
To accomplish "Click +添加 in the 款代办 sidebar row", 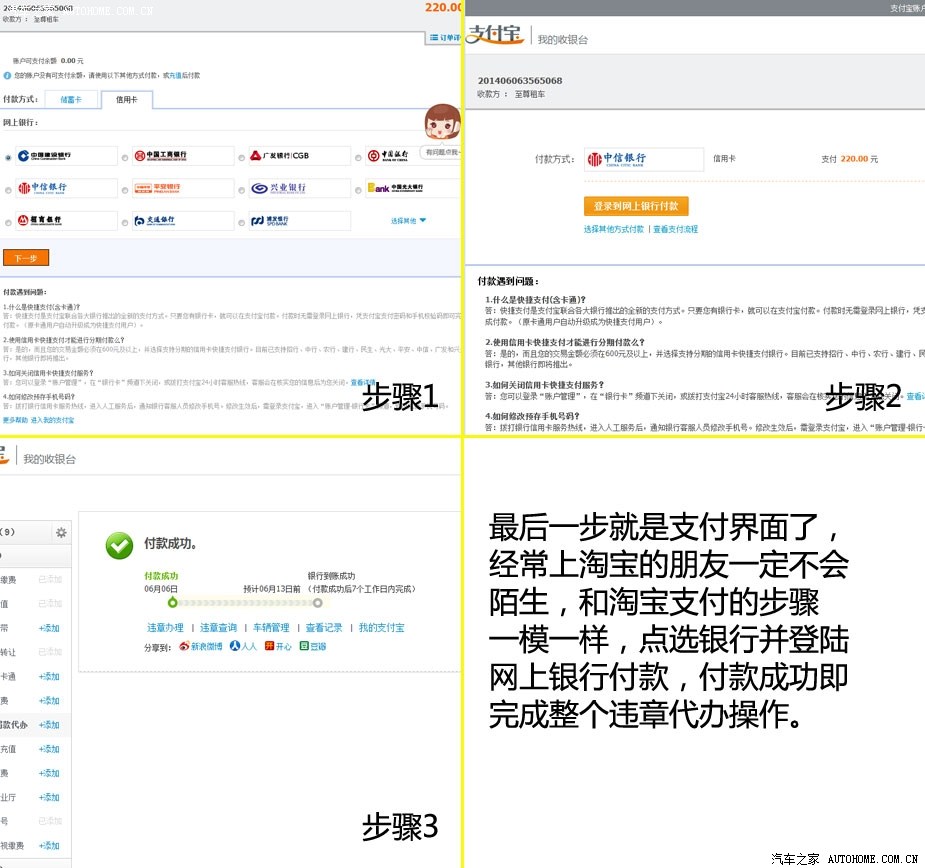I will [49, 725].
